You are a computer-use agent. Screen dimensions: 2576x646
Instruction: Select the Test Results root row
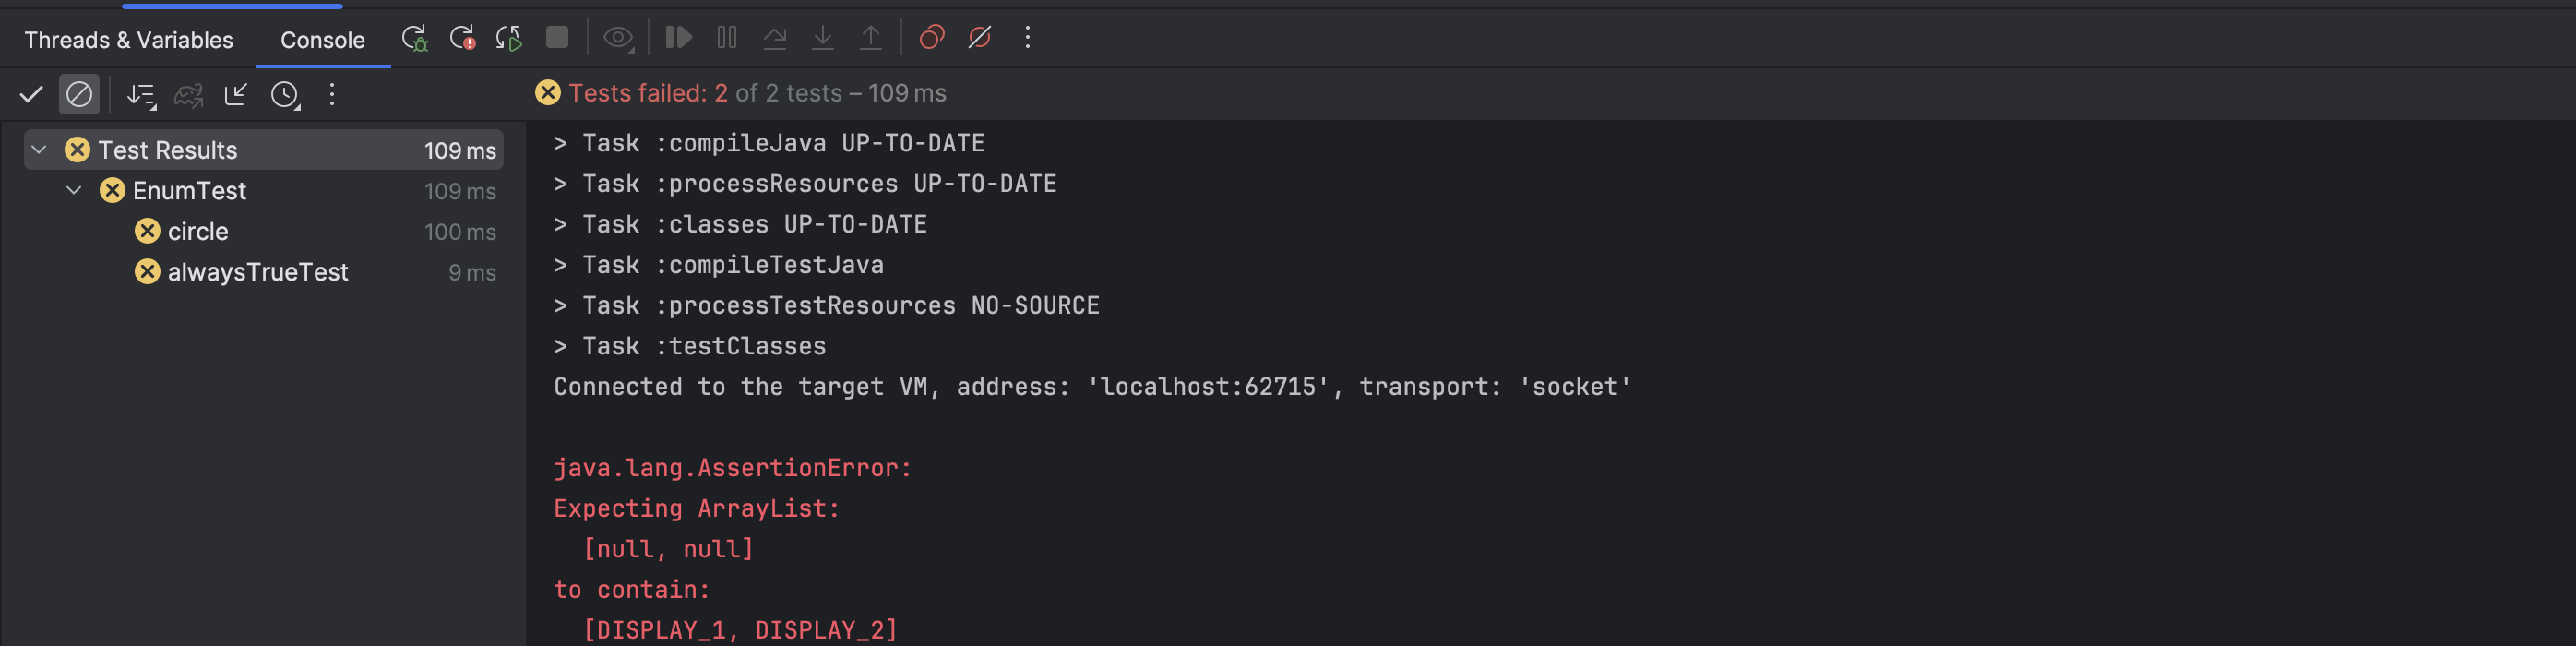tap(263, 150)
